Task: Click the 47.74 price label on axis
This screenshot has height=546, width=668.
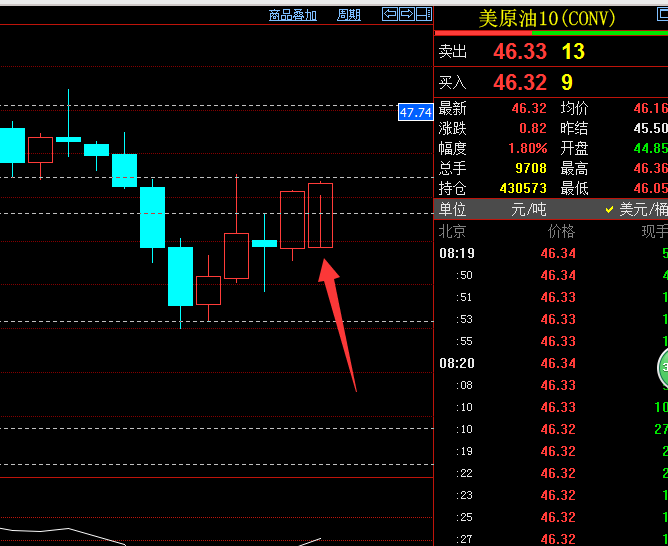Action: (x=415, y=112)
